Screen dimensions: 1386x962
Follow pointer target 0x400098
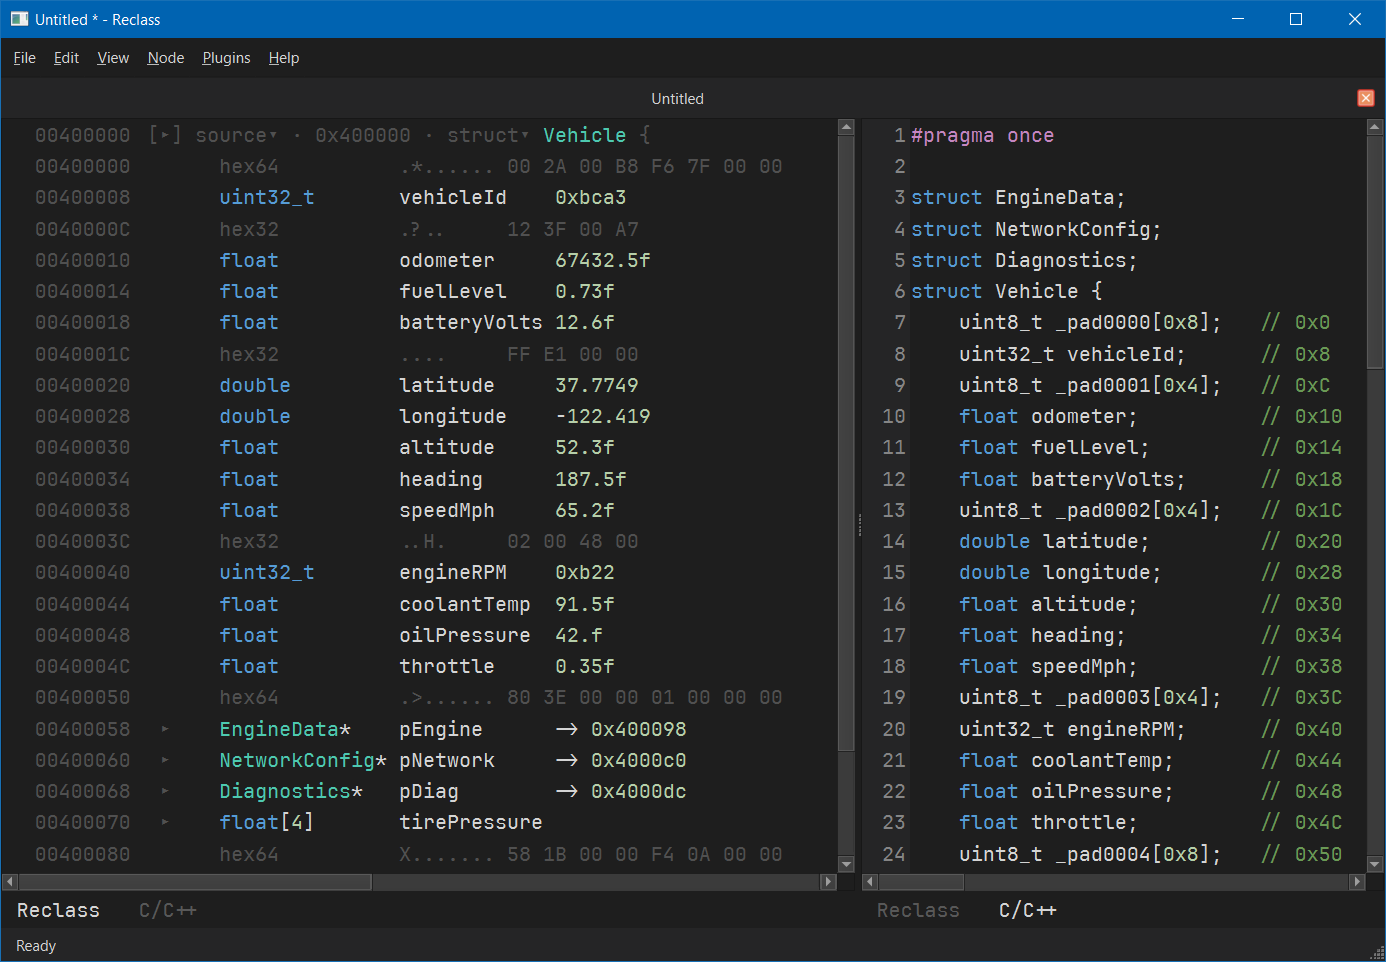pos(639,729)
